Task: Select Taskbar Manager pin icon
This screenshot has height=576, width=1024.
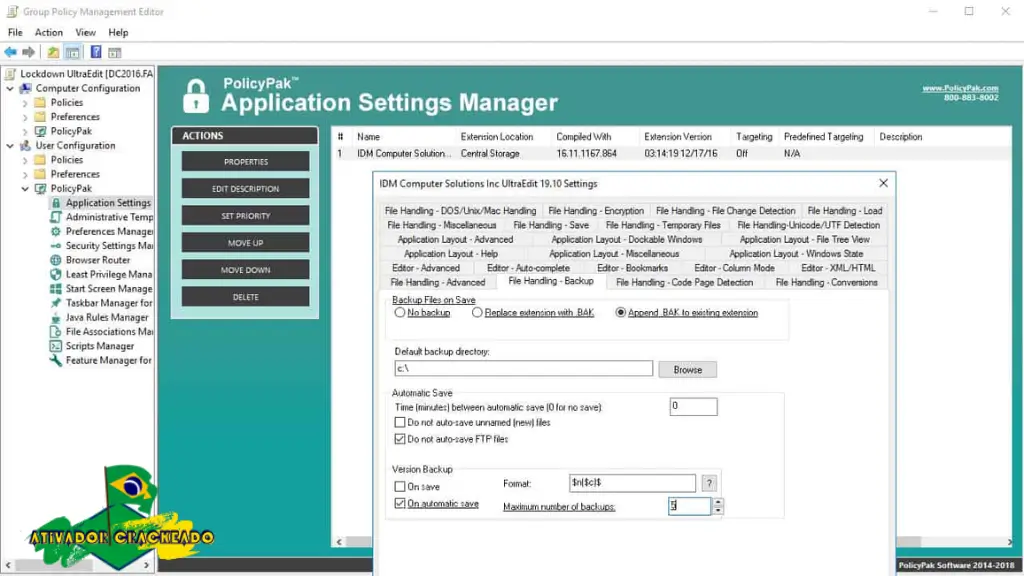Action: click(56, 303)
